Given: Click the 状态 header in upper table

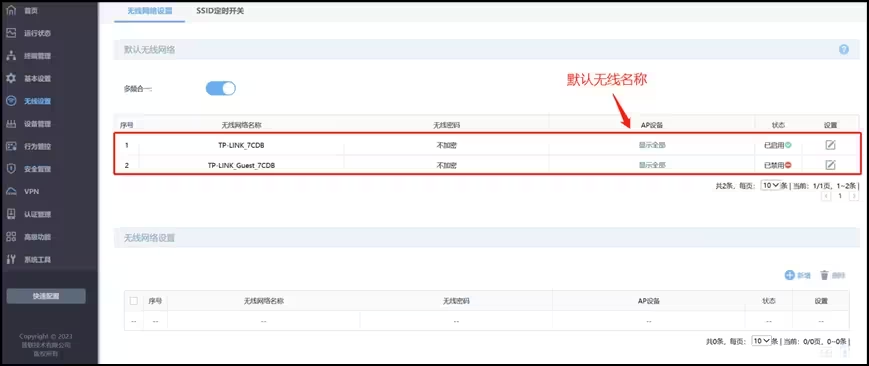Looking at the screenshot, I should (778, 125).
